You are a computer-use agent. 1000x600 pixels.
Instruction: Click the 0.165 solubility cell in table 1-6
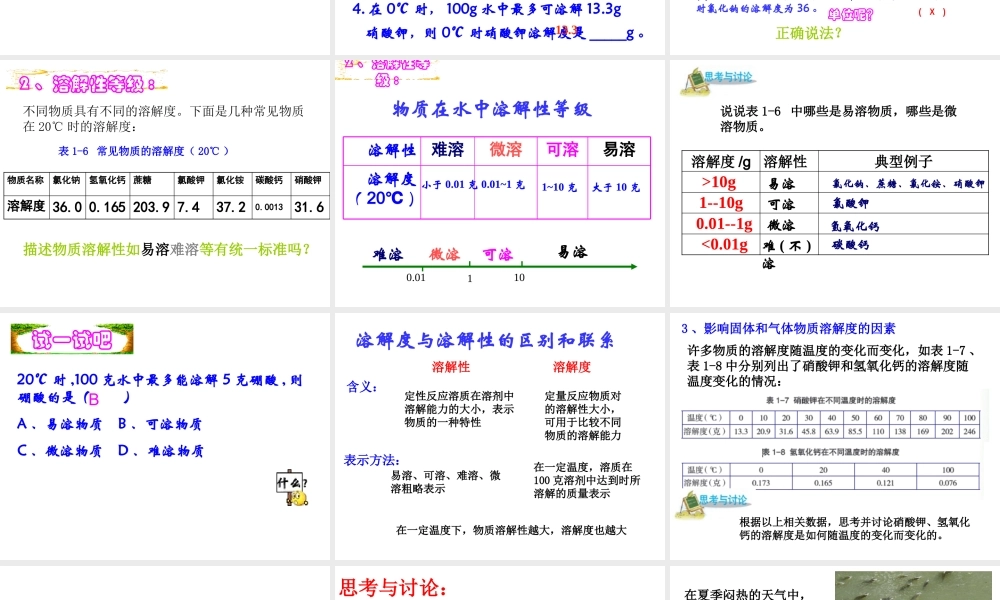(107, 207)
